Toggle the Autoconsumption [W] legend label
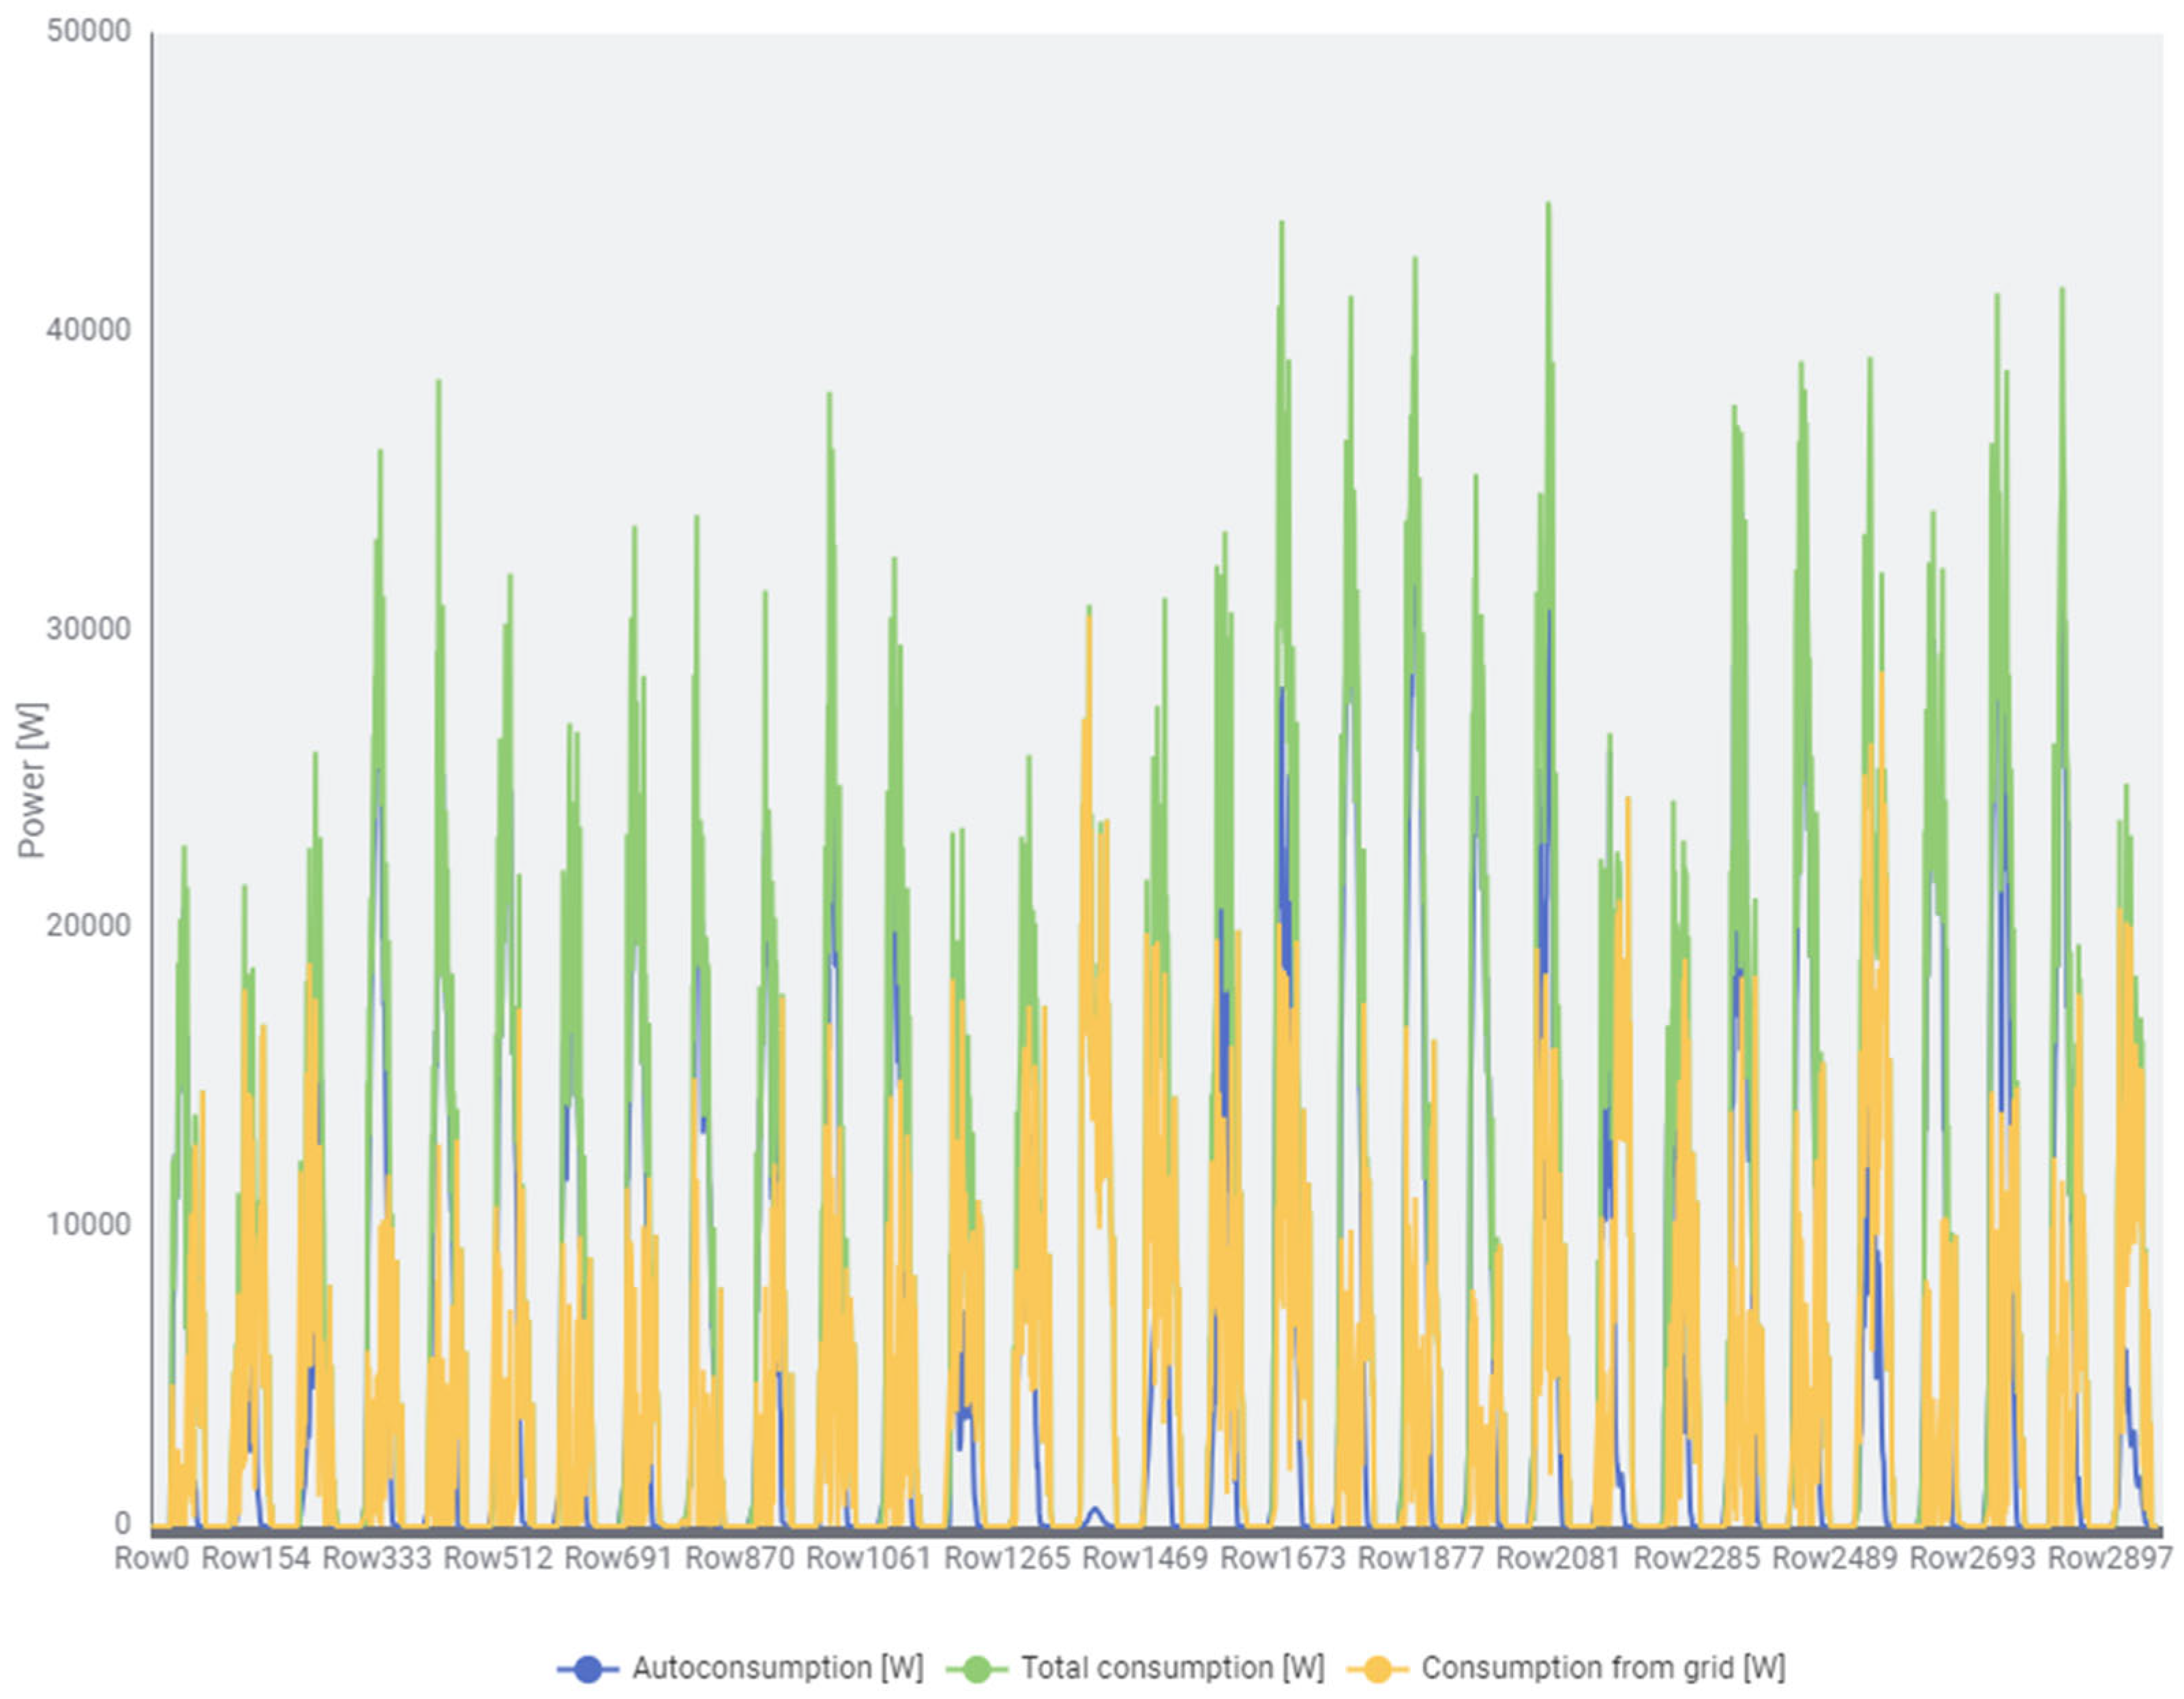The image size is (2184, 1699). [x=777, y=1667]
